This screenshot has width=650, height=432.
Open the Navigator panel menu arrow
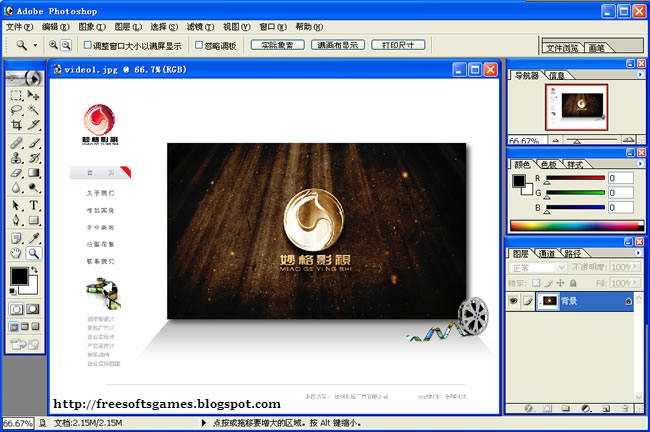640,75
